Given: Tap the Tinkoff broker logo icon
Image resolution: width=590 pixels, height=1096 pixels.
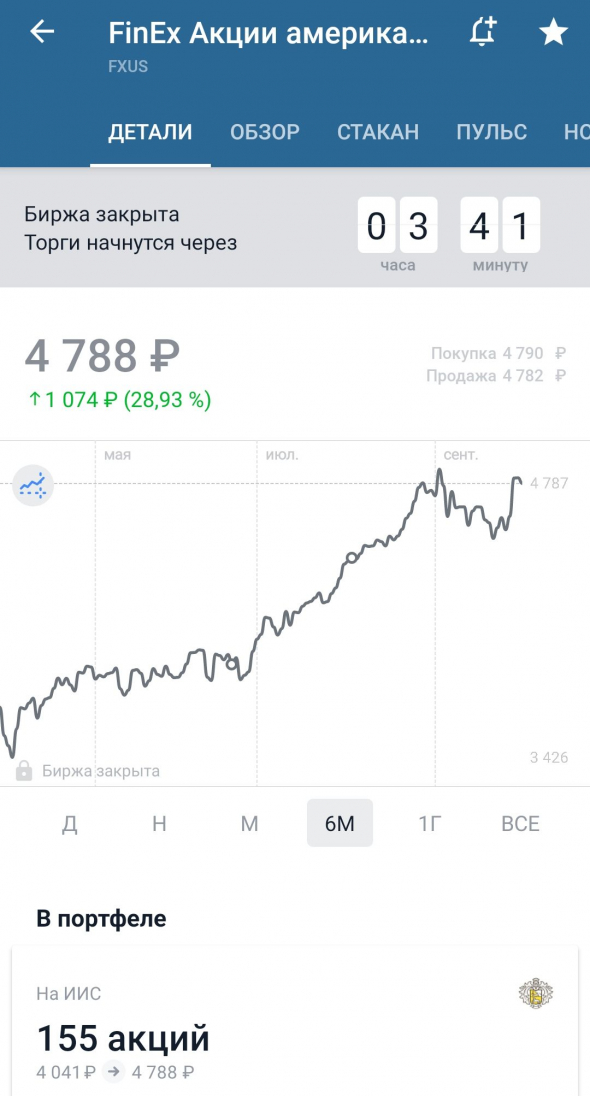Looking at the screenshot, I should click(x=533, y=993).
